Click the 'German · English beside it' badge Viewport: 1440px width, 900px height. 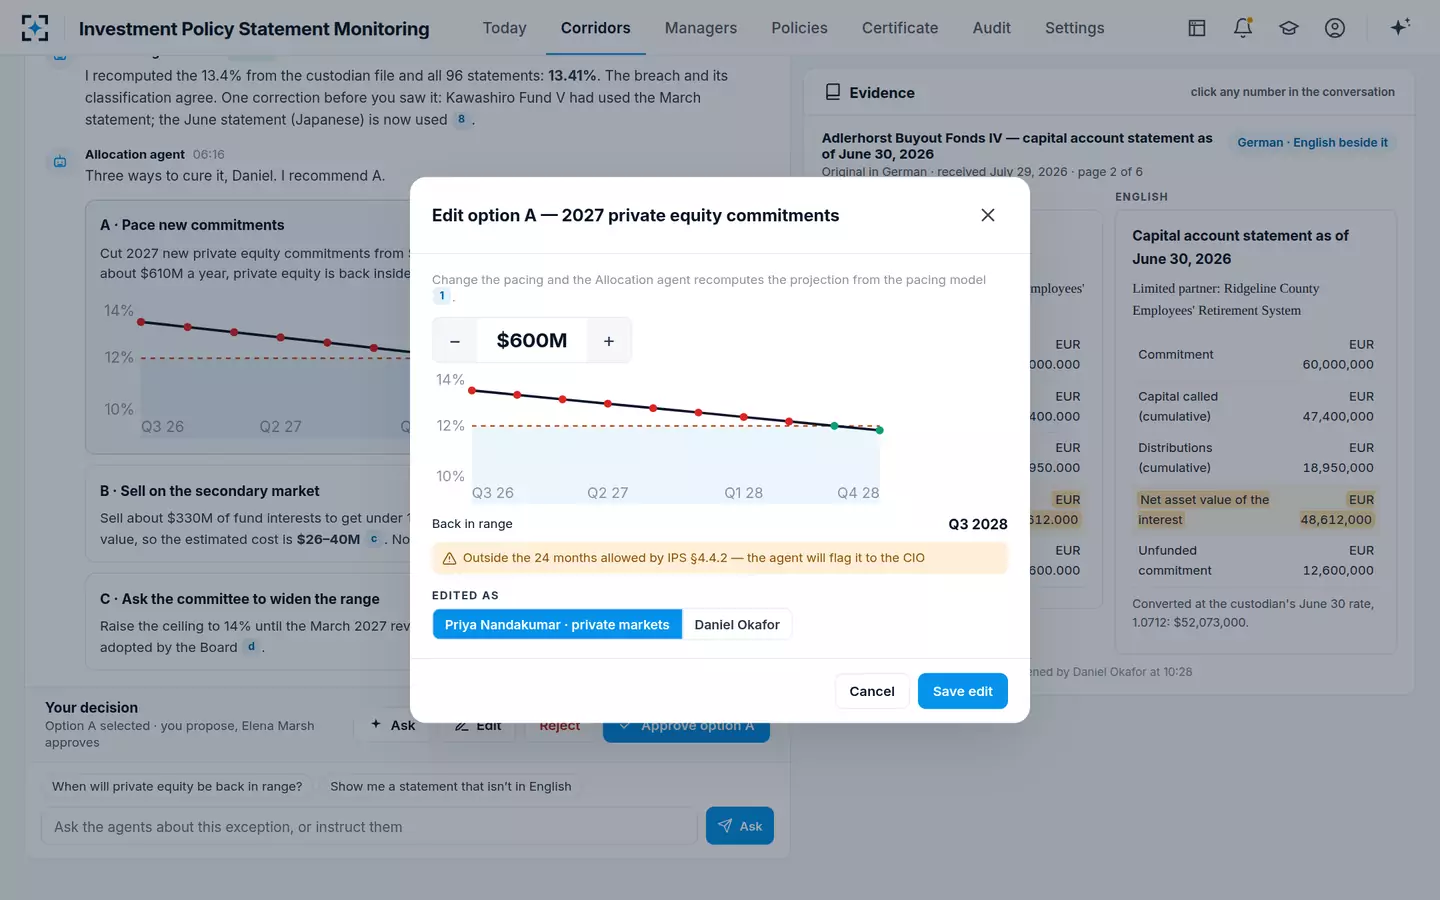[x=1313, y=143]
